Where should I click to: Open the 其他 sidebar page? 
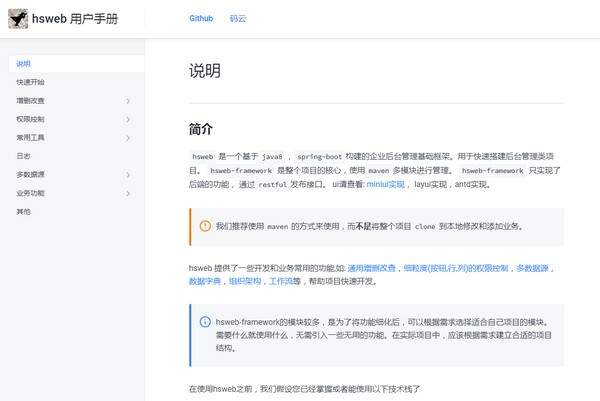(x=24, y=212)
